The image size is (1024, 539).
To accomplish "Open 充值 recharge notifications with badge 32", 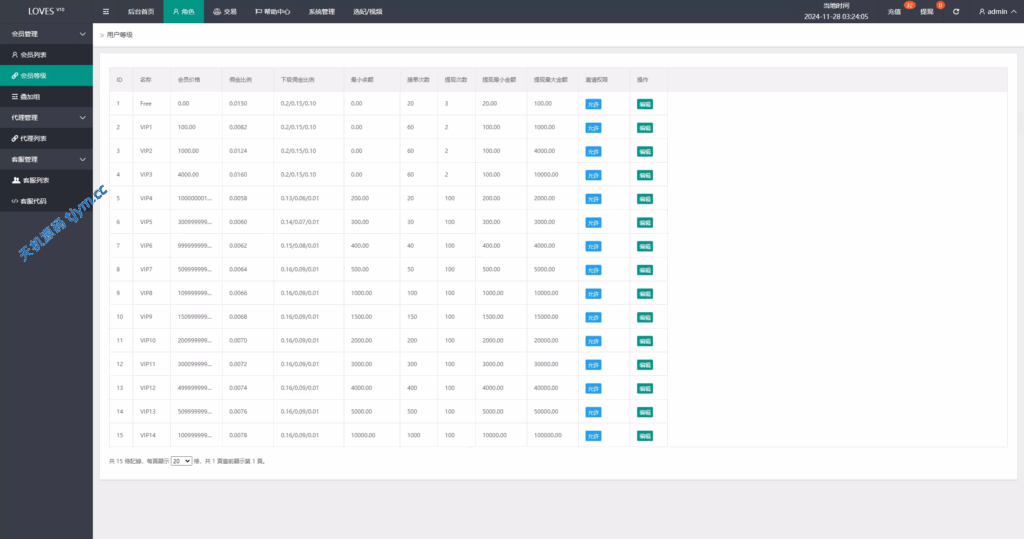I will tap(894, 11).
